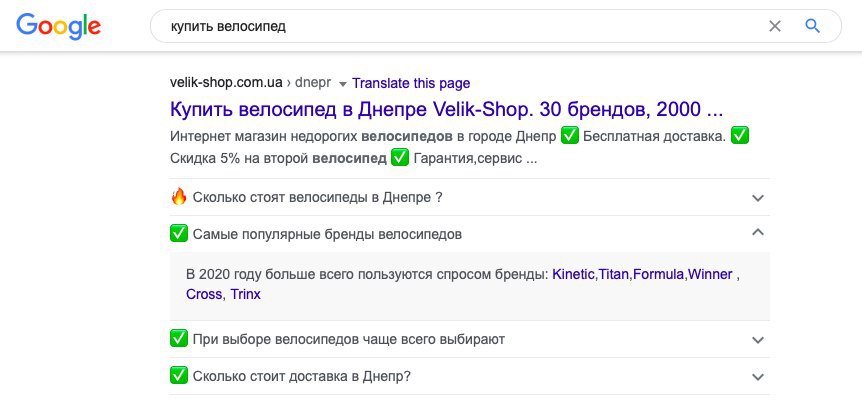
Task: Click the snippet text 'Интернет магазин недорогих велосипедов'
Action: click(312, 136)
